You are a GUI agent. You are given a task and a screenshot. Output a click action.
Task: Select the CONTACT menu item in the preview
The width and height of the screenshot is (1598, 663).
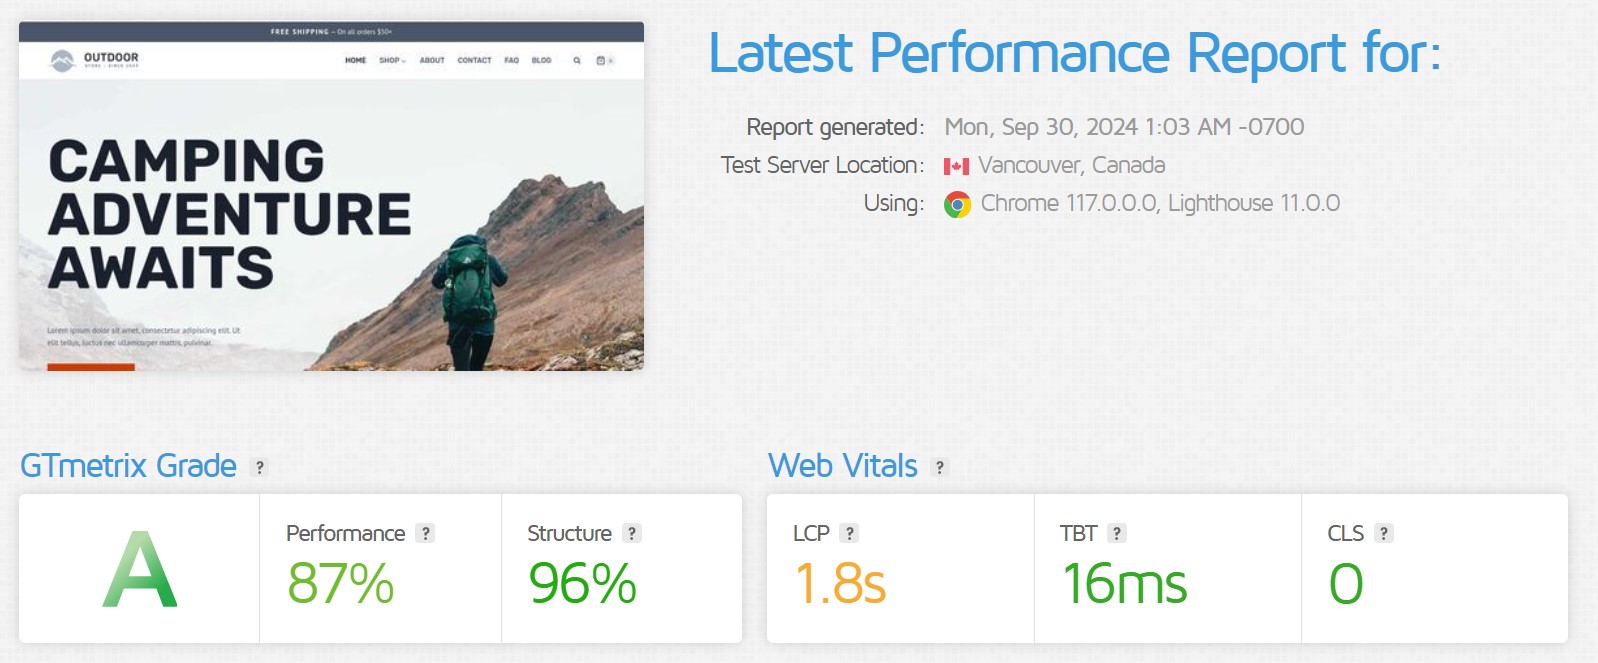point(474,61)
